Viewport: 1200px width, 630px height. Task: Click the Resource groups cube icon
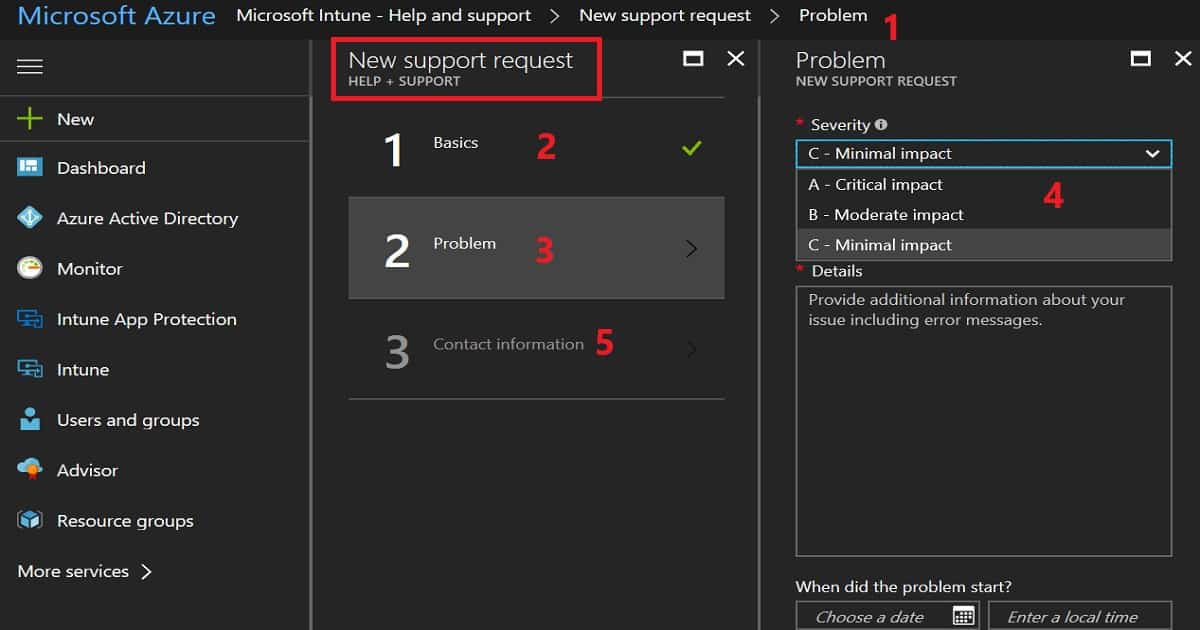coord(30,520)
